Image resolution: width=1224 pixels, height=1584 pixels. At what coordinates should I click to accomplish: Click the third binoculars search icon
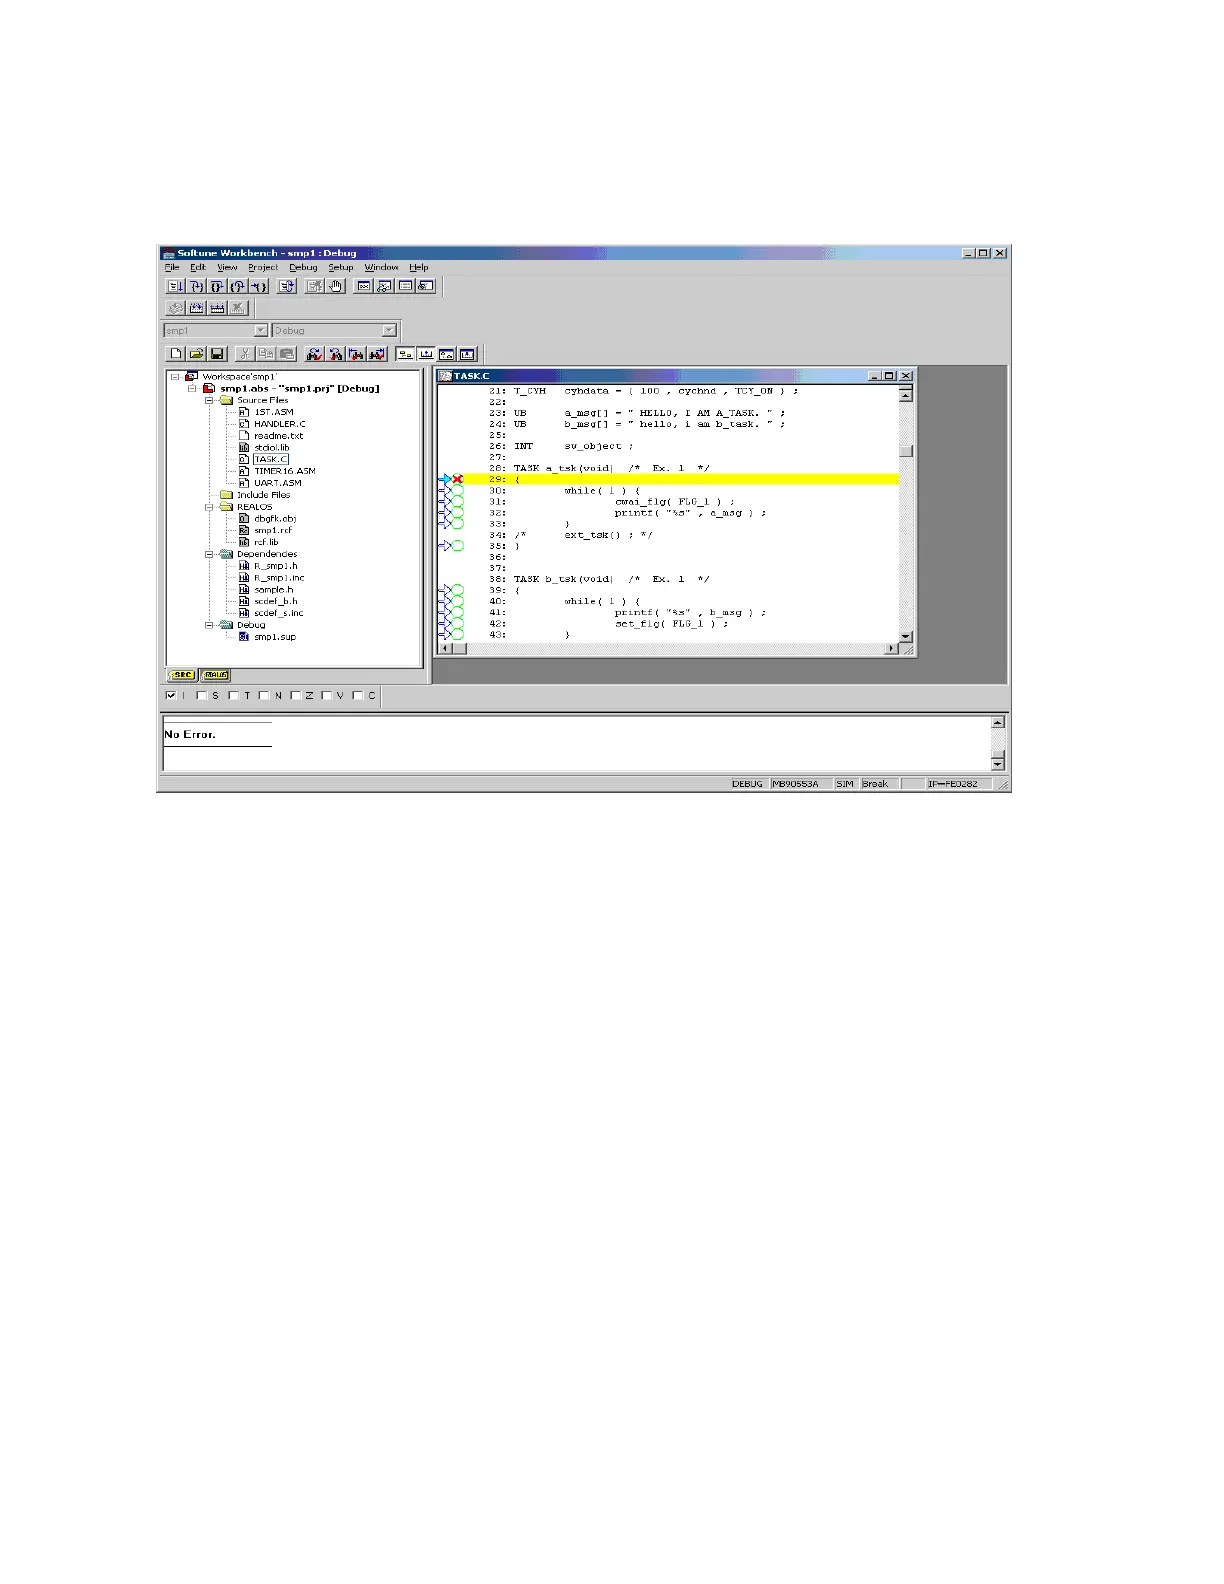pyautogui.click(x=357, y=354)
